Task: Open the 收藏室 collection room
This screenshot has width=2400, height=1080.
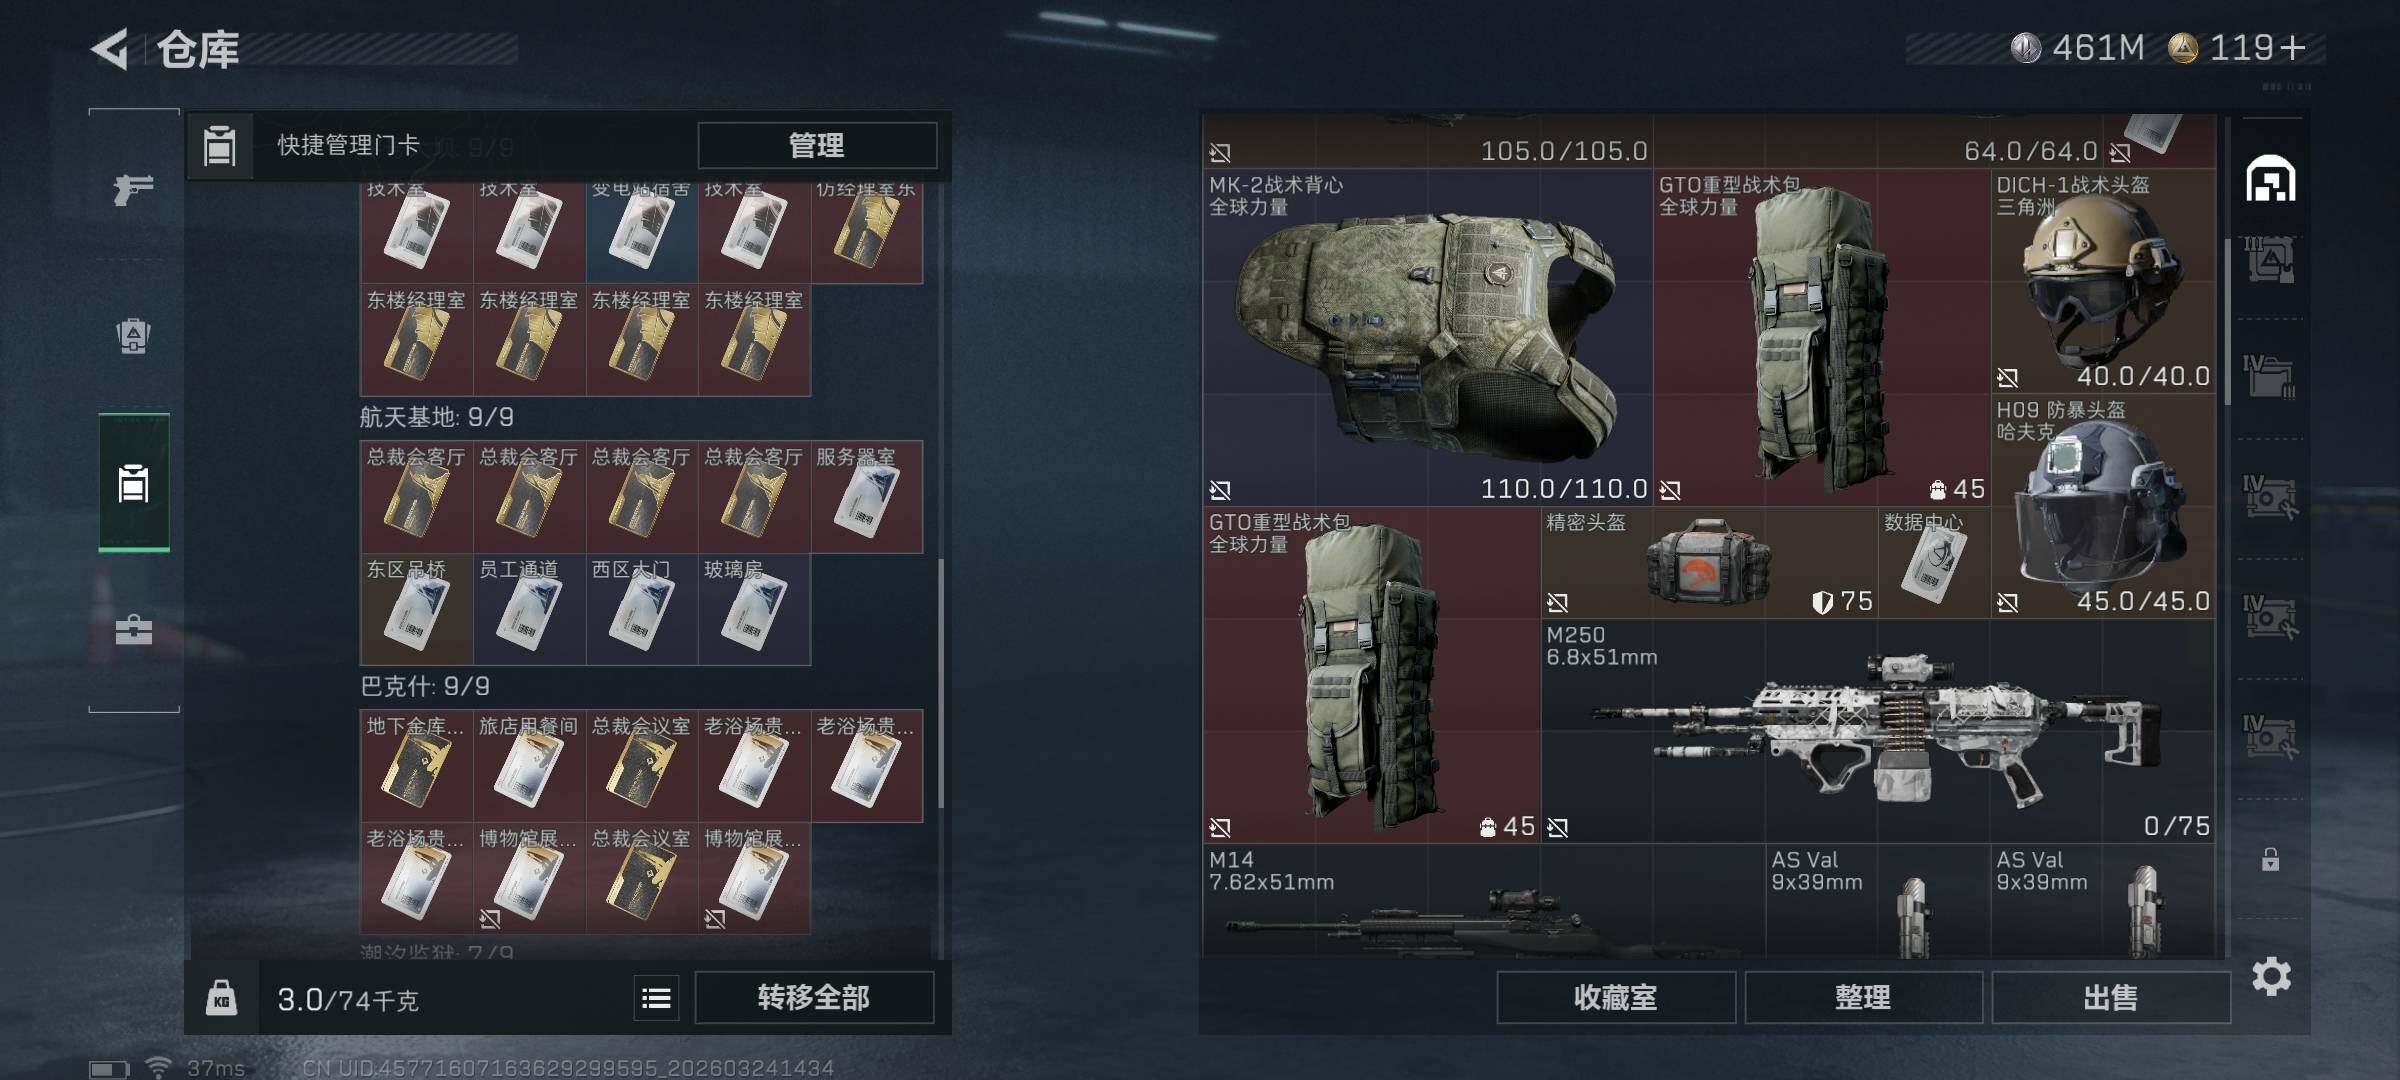Action: click(x=1616, y=997)
